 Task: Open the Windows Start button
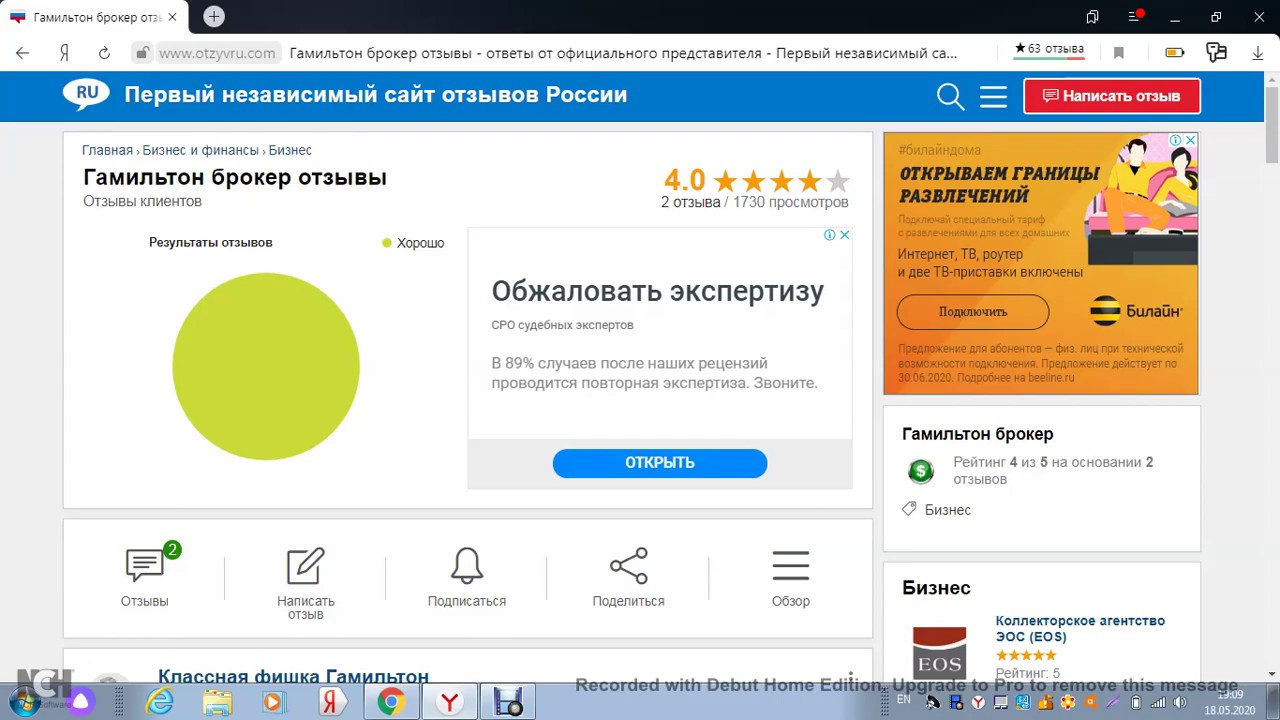[x=26, y=701]
